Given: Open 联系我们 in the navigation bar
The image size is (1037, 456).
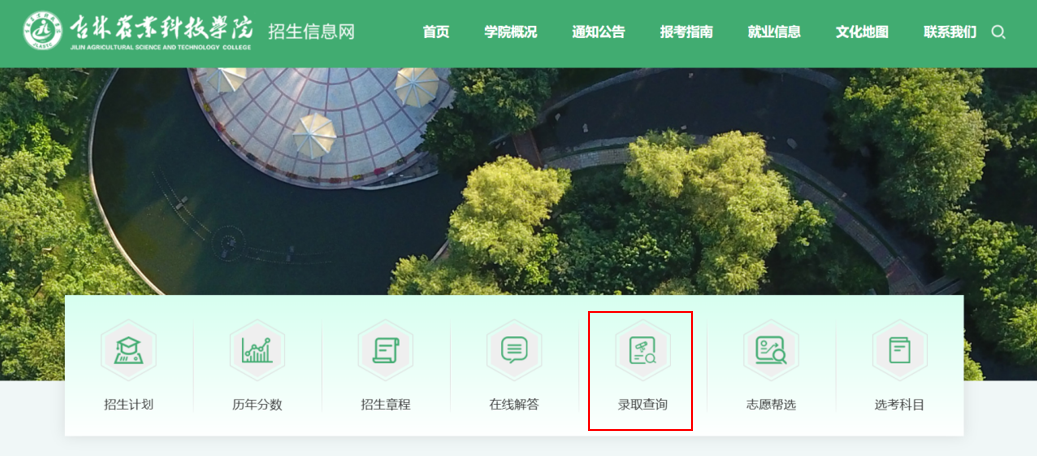Looking at the screenshot, I should (x=950, y=32).
